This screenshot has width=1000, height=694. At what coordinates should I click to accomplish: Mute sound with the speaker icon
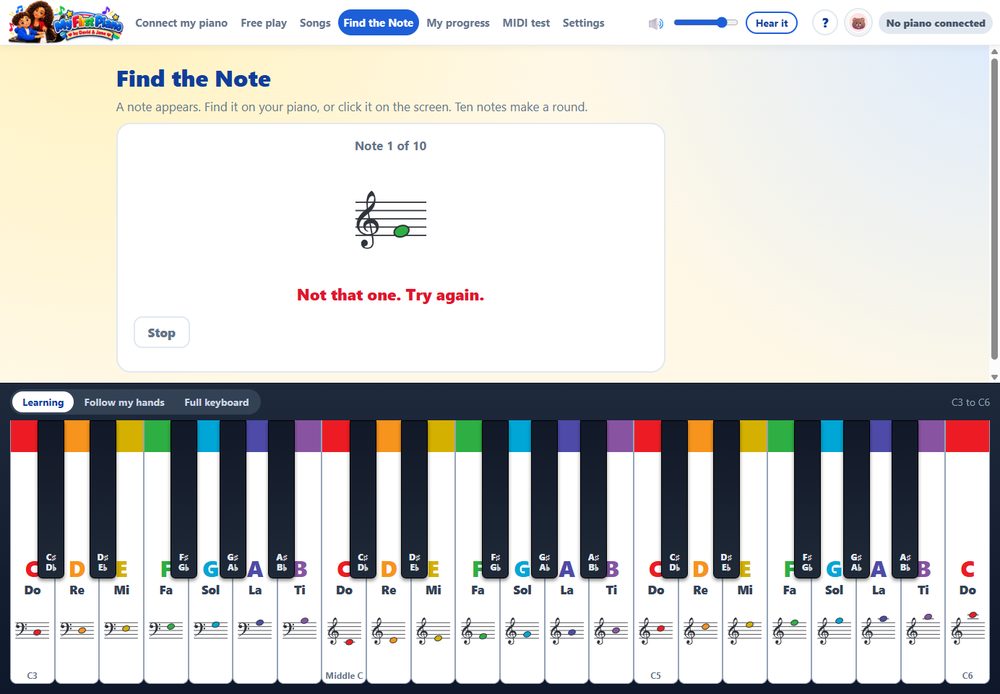click(656, 24)
